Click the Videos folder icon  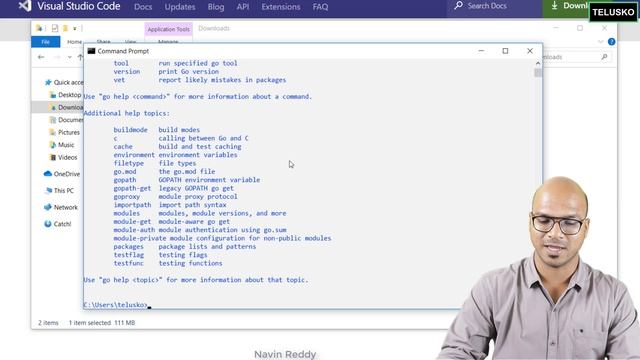53,157
